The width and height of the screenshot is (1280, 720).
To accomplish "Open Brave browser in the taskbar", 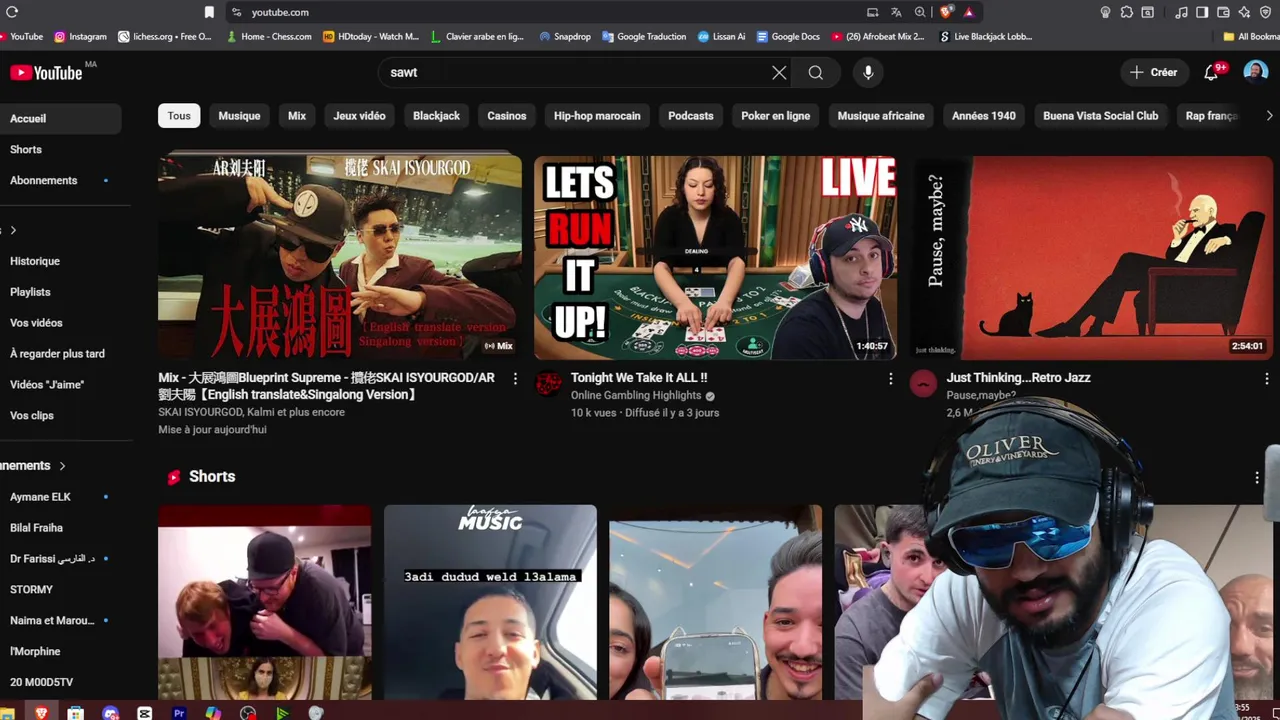I will (x=42, y=713).
